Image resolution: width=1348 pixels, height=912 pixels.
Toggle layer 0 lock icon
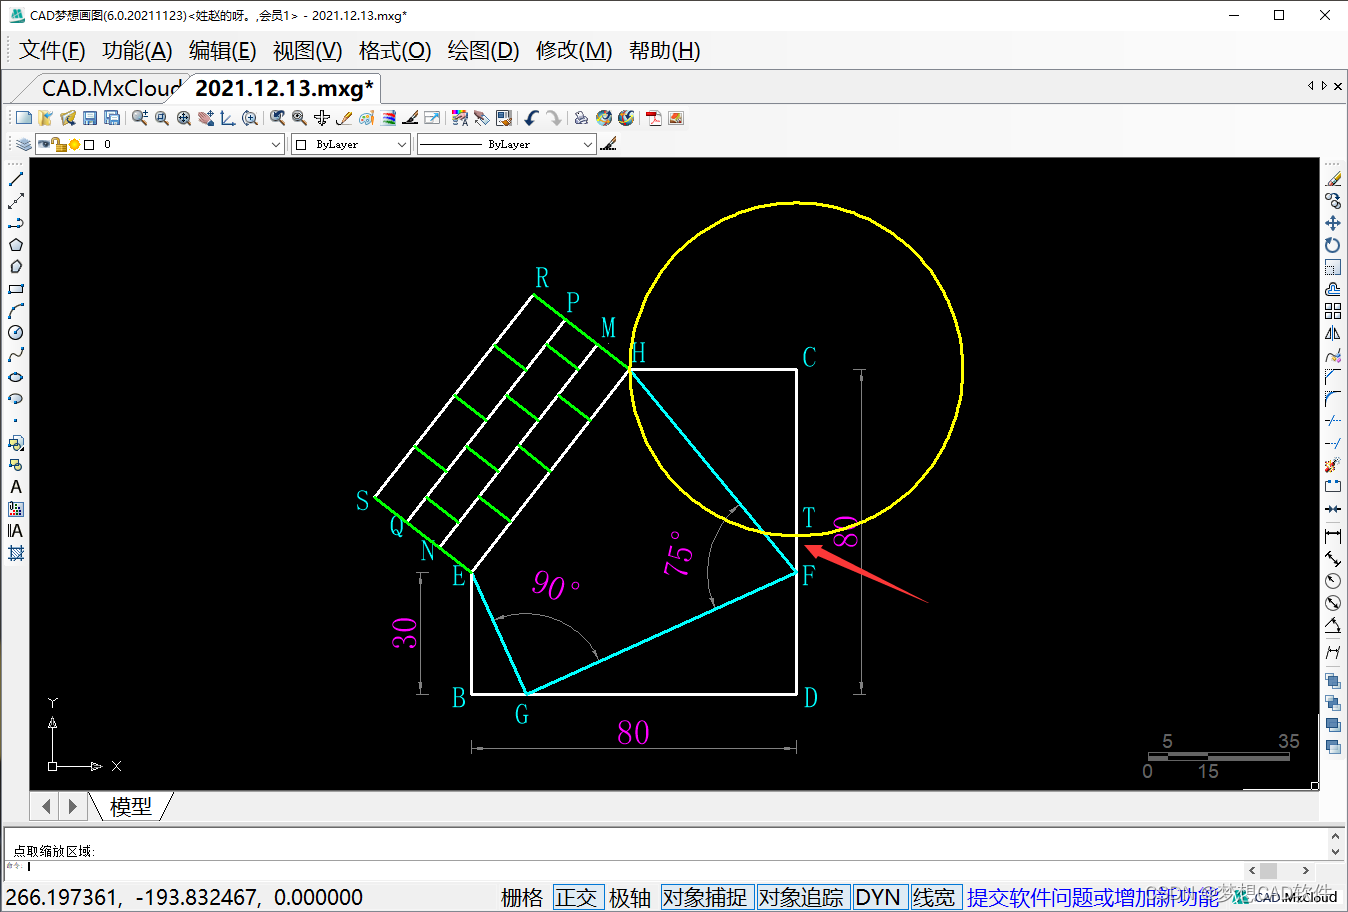(x=59, y=144)
